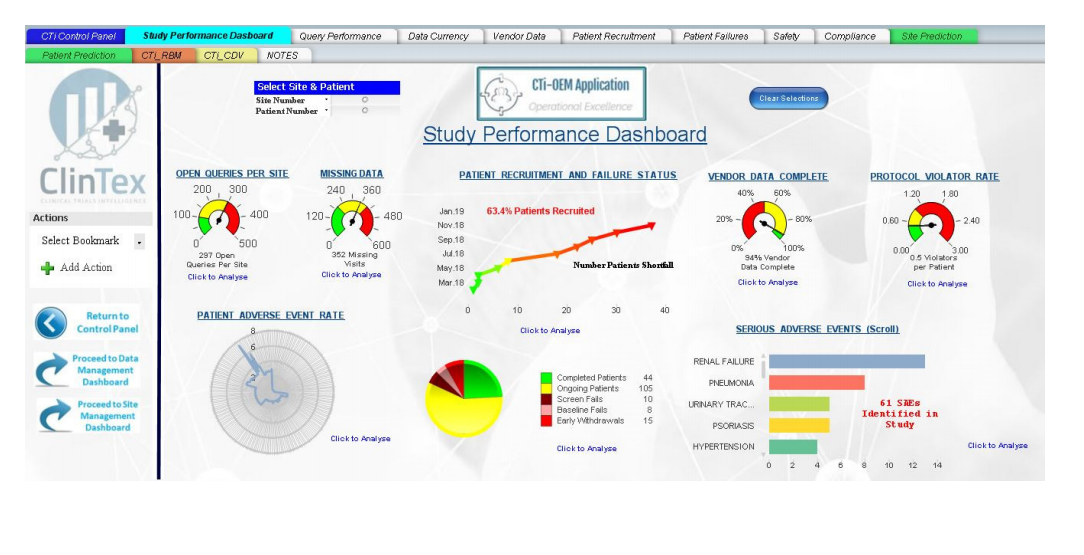Expand the Site Number dropdown
The width and height of the screenshot is (1084, 555).
tap(326, 100)
